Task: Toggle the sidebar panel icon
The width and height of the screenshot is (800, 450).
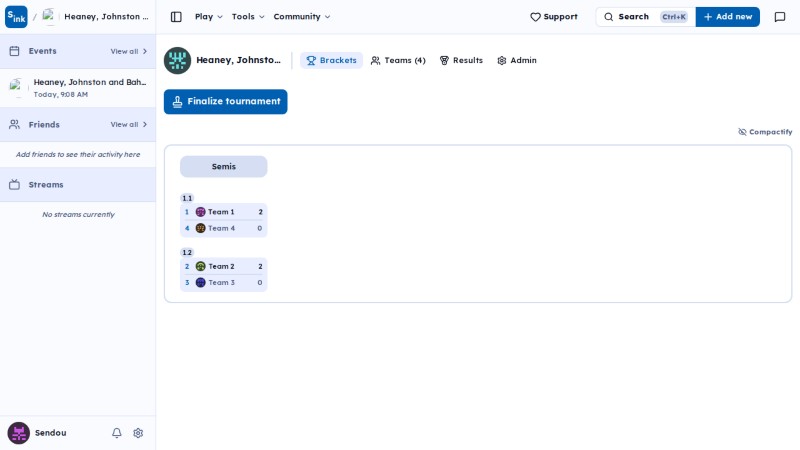Action: tap(176, 17)
